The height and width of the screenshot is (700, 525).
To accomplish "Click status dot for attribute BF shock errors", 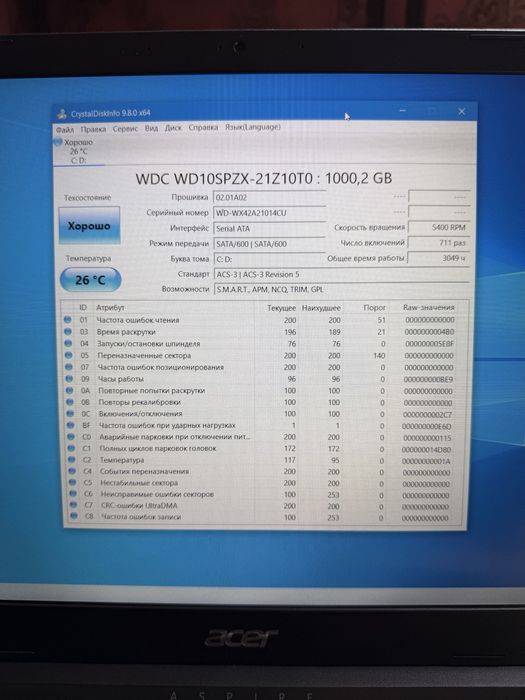I will click(x=71, y=425).
